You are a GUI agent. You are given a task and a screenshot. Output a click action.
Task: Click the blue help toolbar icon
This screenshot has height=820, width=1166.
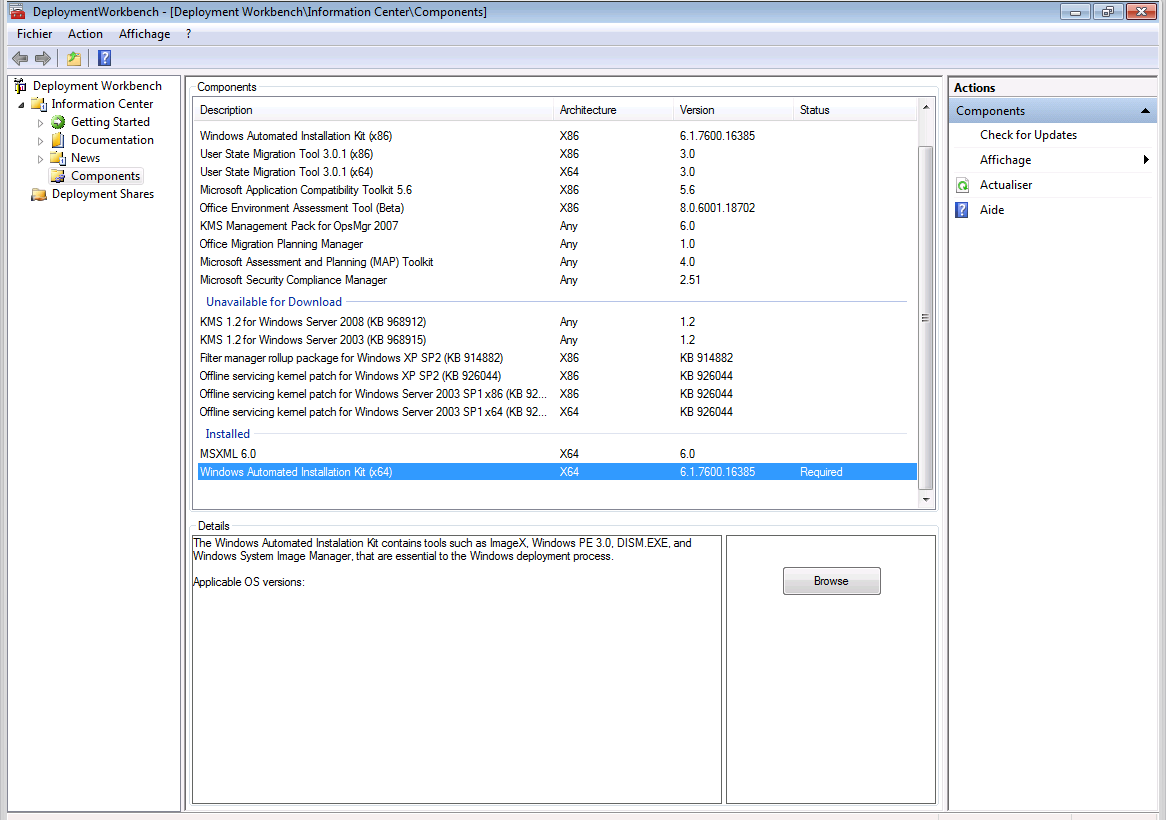point(104,58)
